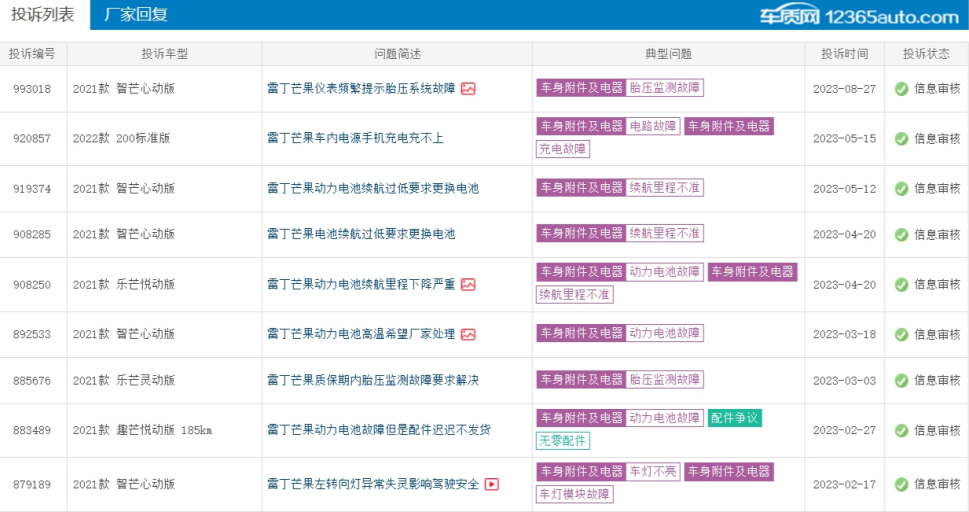
Task: Select 续航里程不准 tag in row 908285
Action: [x=665, y=233]
